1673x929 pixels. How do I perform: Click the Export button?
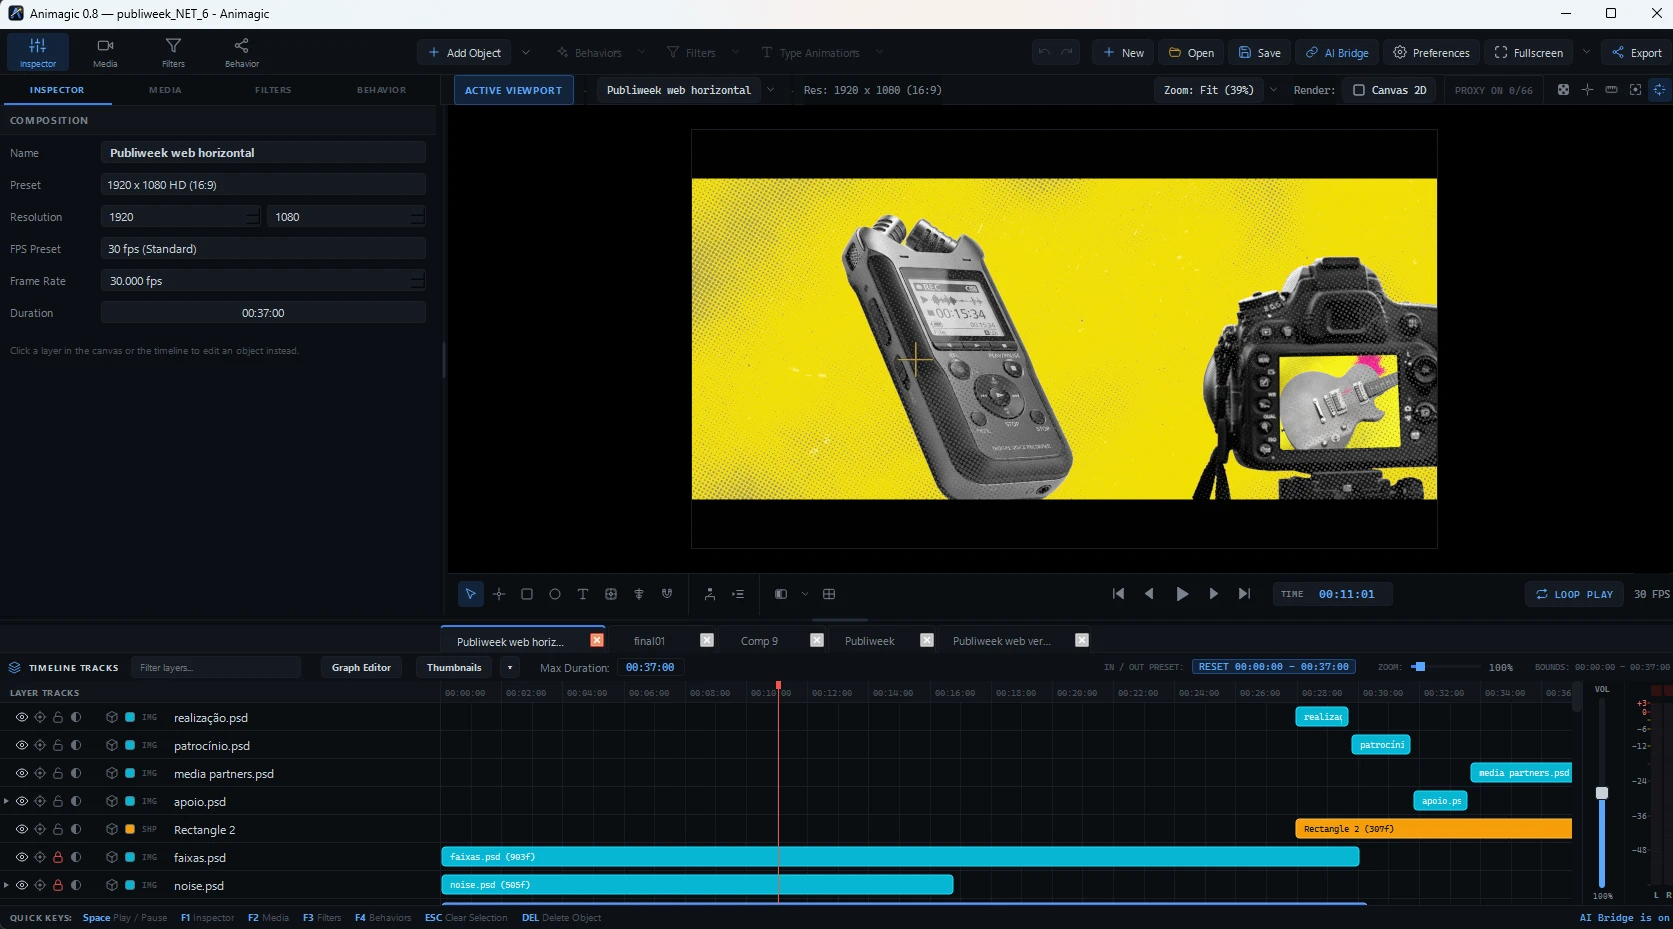click(x=1637, y=53)
